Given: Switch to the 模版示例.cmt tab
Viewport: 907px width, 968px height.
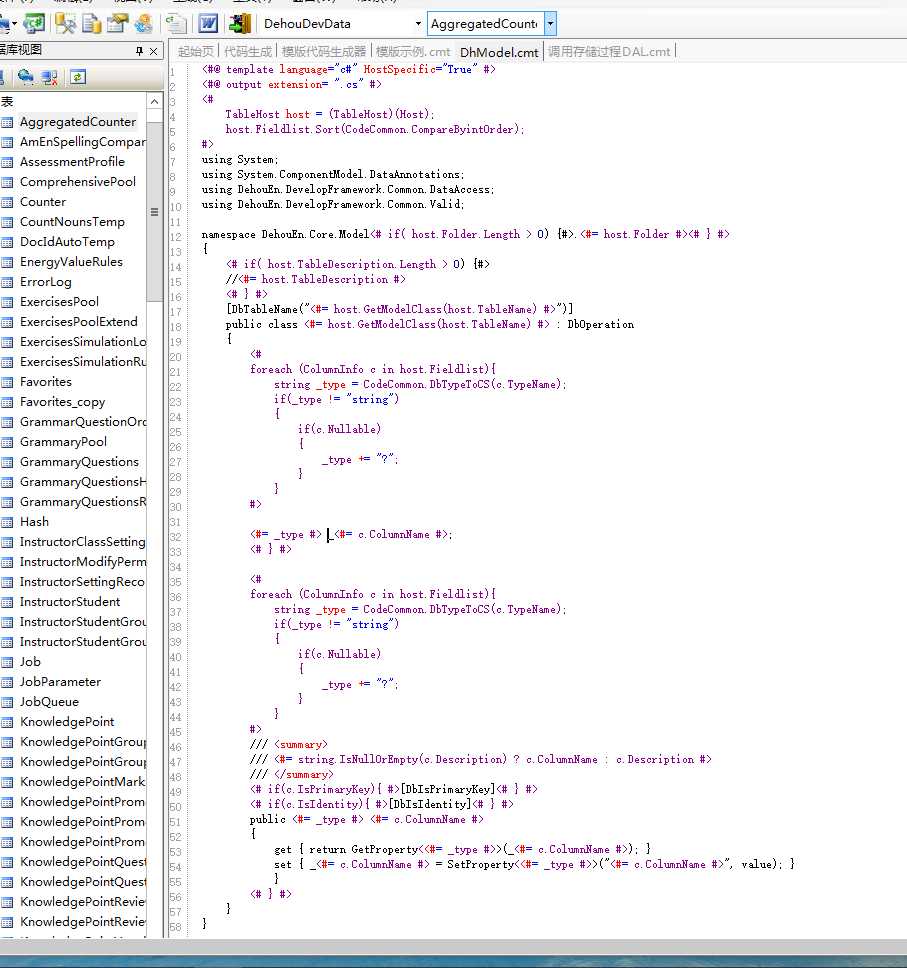Looking at the screenshot, I should click(412, 52).
